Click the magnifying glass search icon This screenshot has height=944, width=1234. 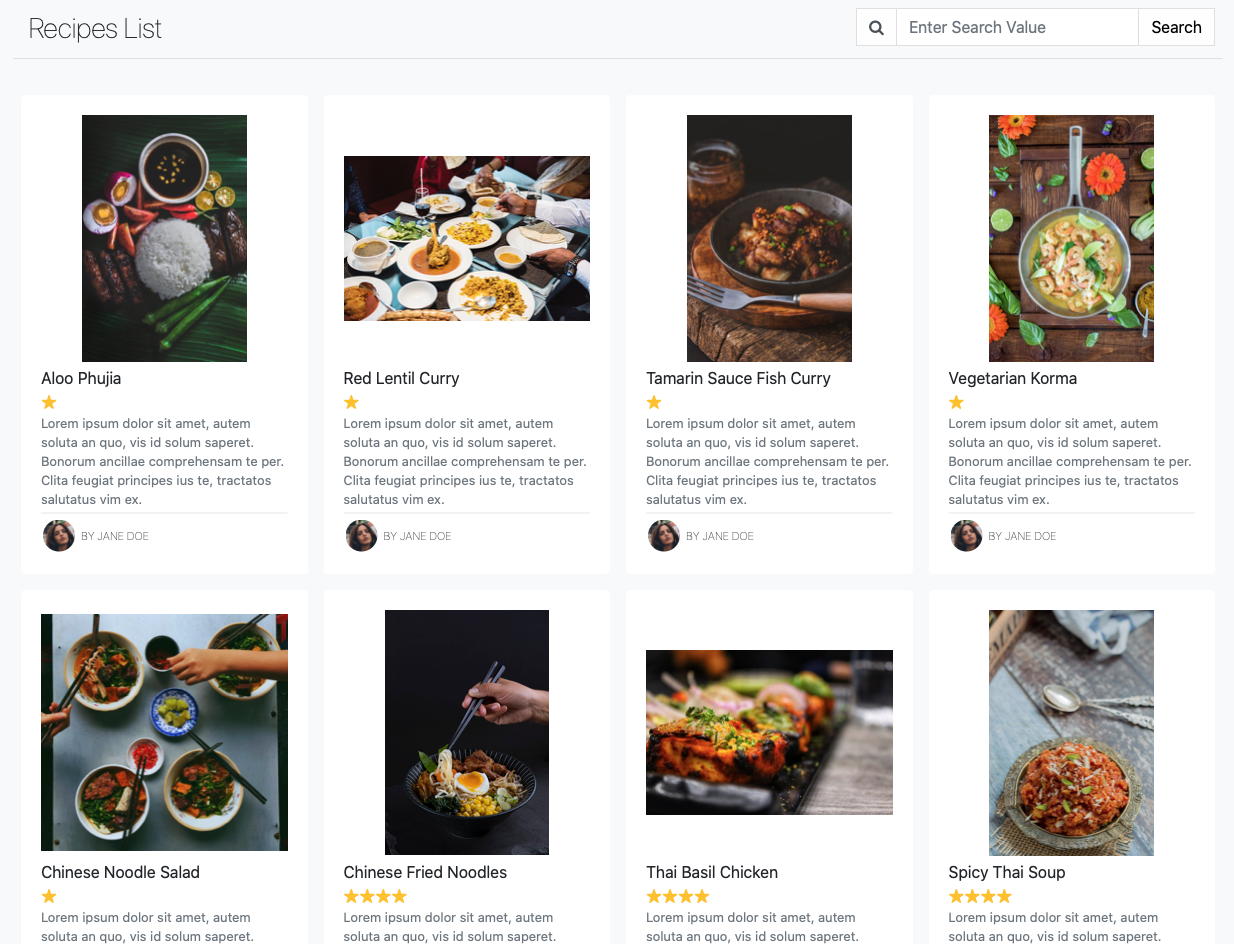point(876,28)
